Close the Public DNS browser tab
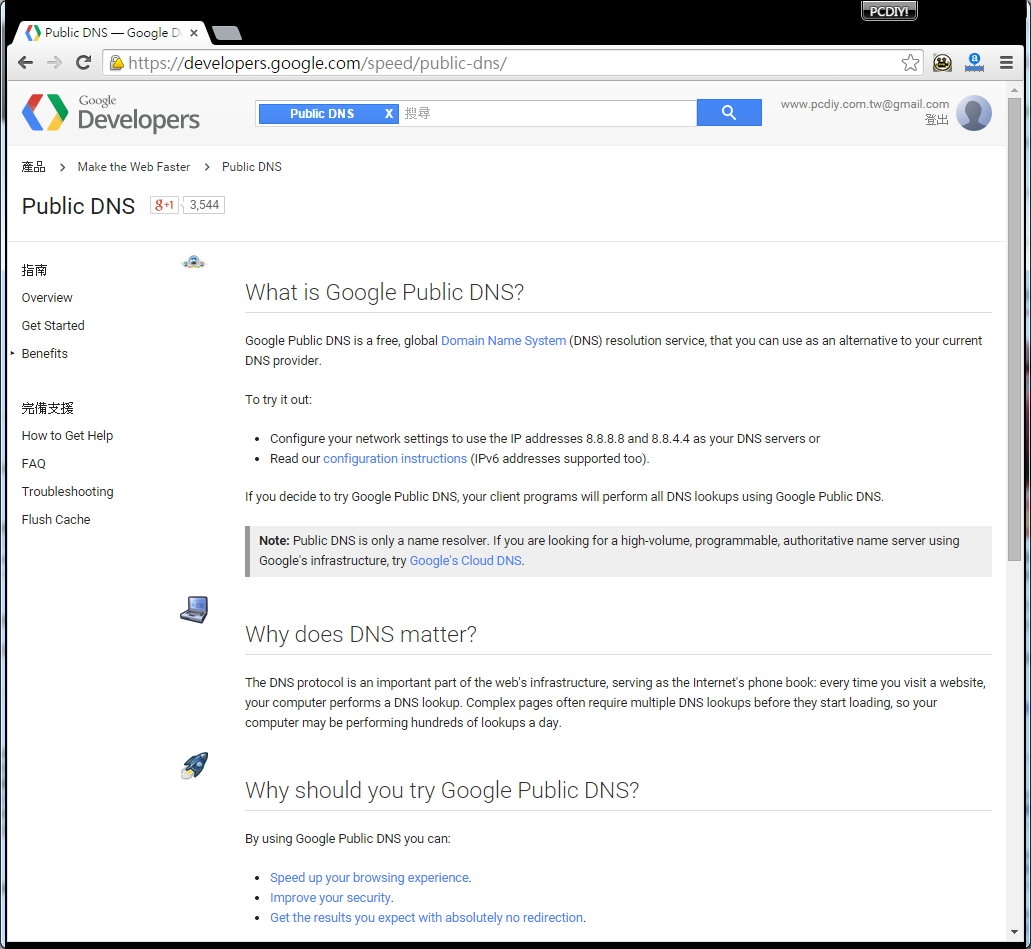1031x949 pixels. [x=194, y=32]
